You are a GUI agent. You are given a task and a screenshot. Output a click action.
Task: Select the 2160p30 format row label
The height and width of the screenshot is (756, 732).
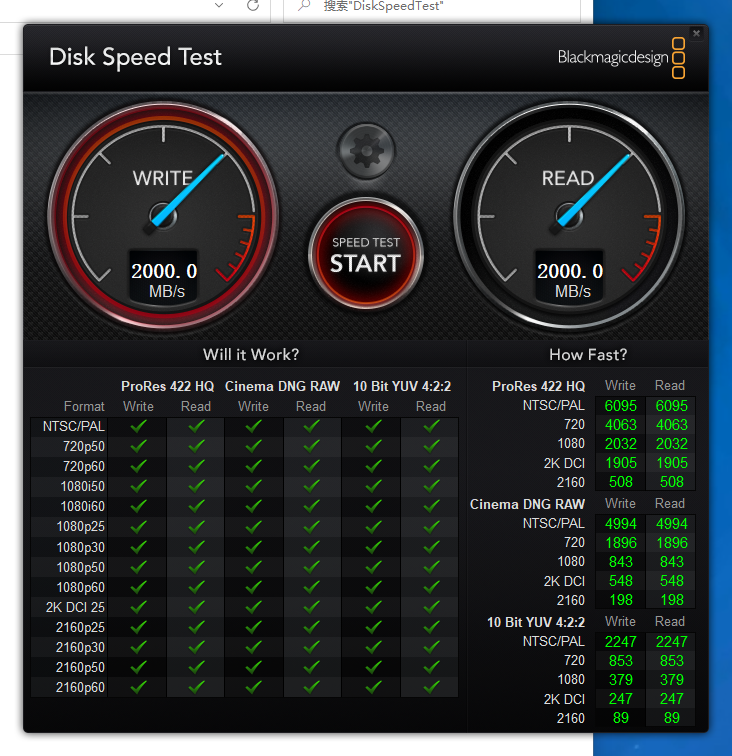coord(80,647)
